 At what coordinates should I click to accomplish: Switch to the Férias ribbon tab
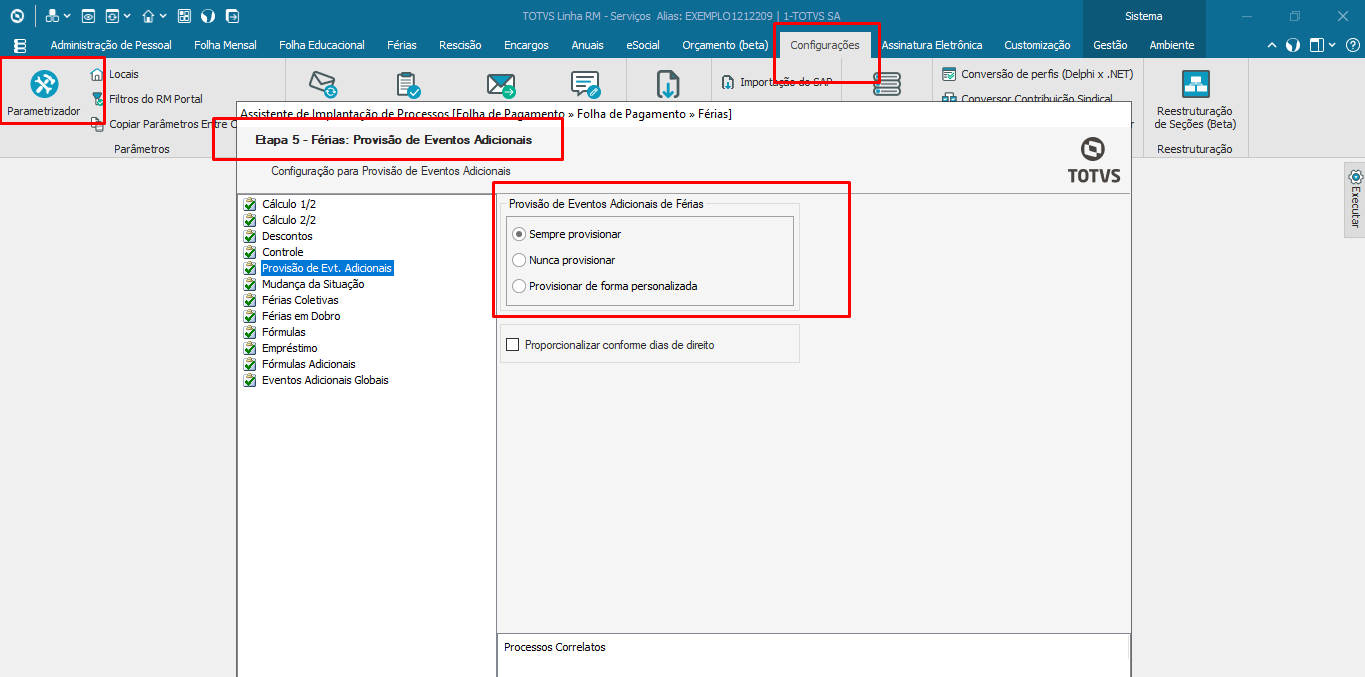point(402,45)
